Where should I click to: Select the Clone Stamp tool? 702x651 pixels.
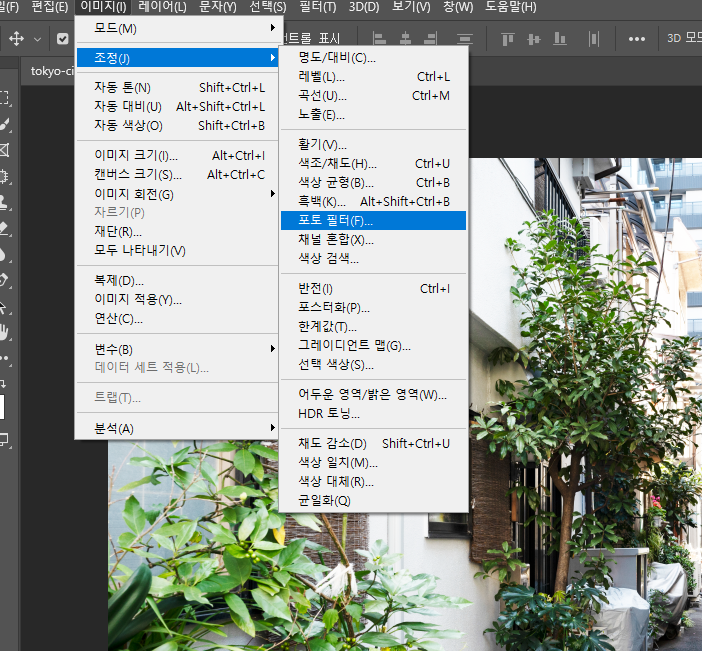click(4, 202)
